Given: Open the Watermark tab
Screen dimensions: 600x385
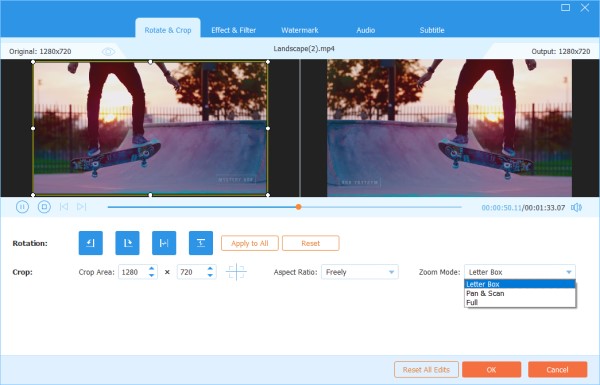Looking at the screenshot, I should click(x=300, y=30).
